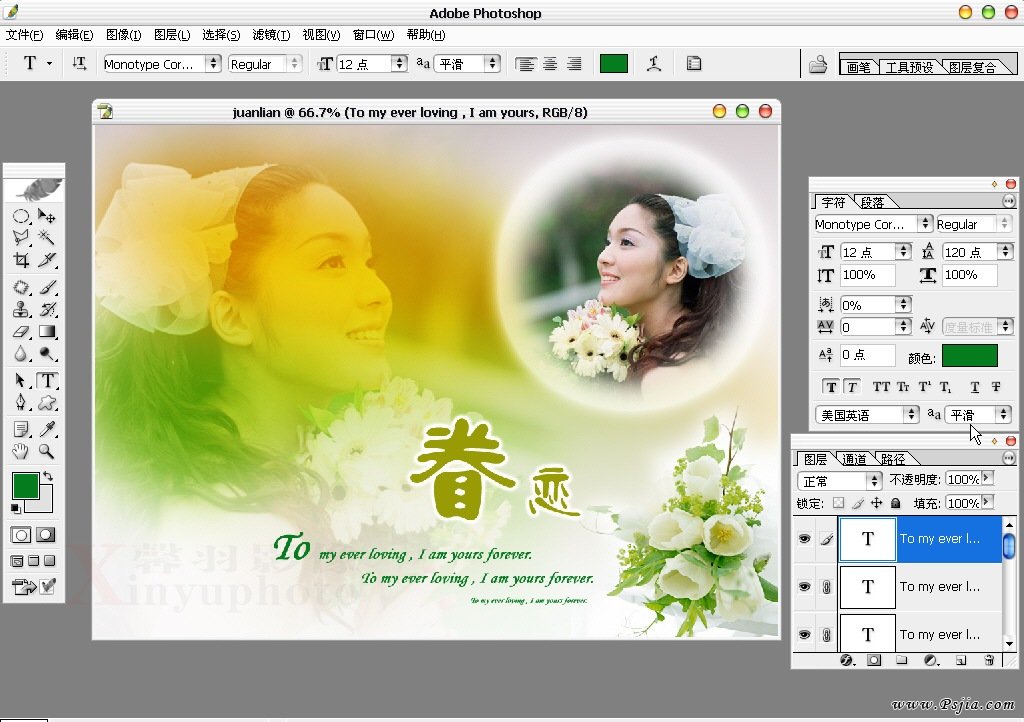Select the Magic Wand tool
Image resolution: width=1024 pixels, height=722 pixels.
[47, 237]
